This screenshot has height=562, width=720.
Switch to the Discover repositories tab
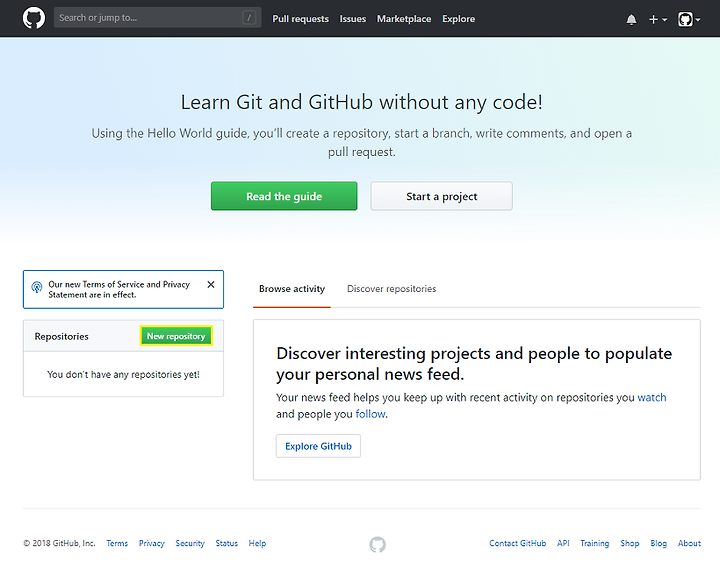tap(392, 289)
